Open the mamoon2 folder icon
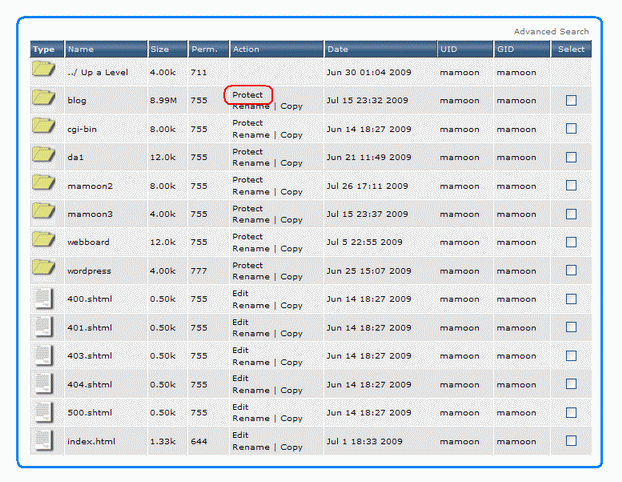The height and width of the screenshot is (482, 622). pyautogui.click(x=43, y=184)
